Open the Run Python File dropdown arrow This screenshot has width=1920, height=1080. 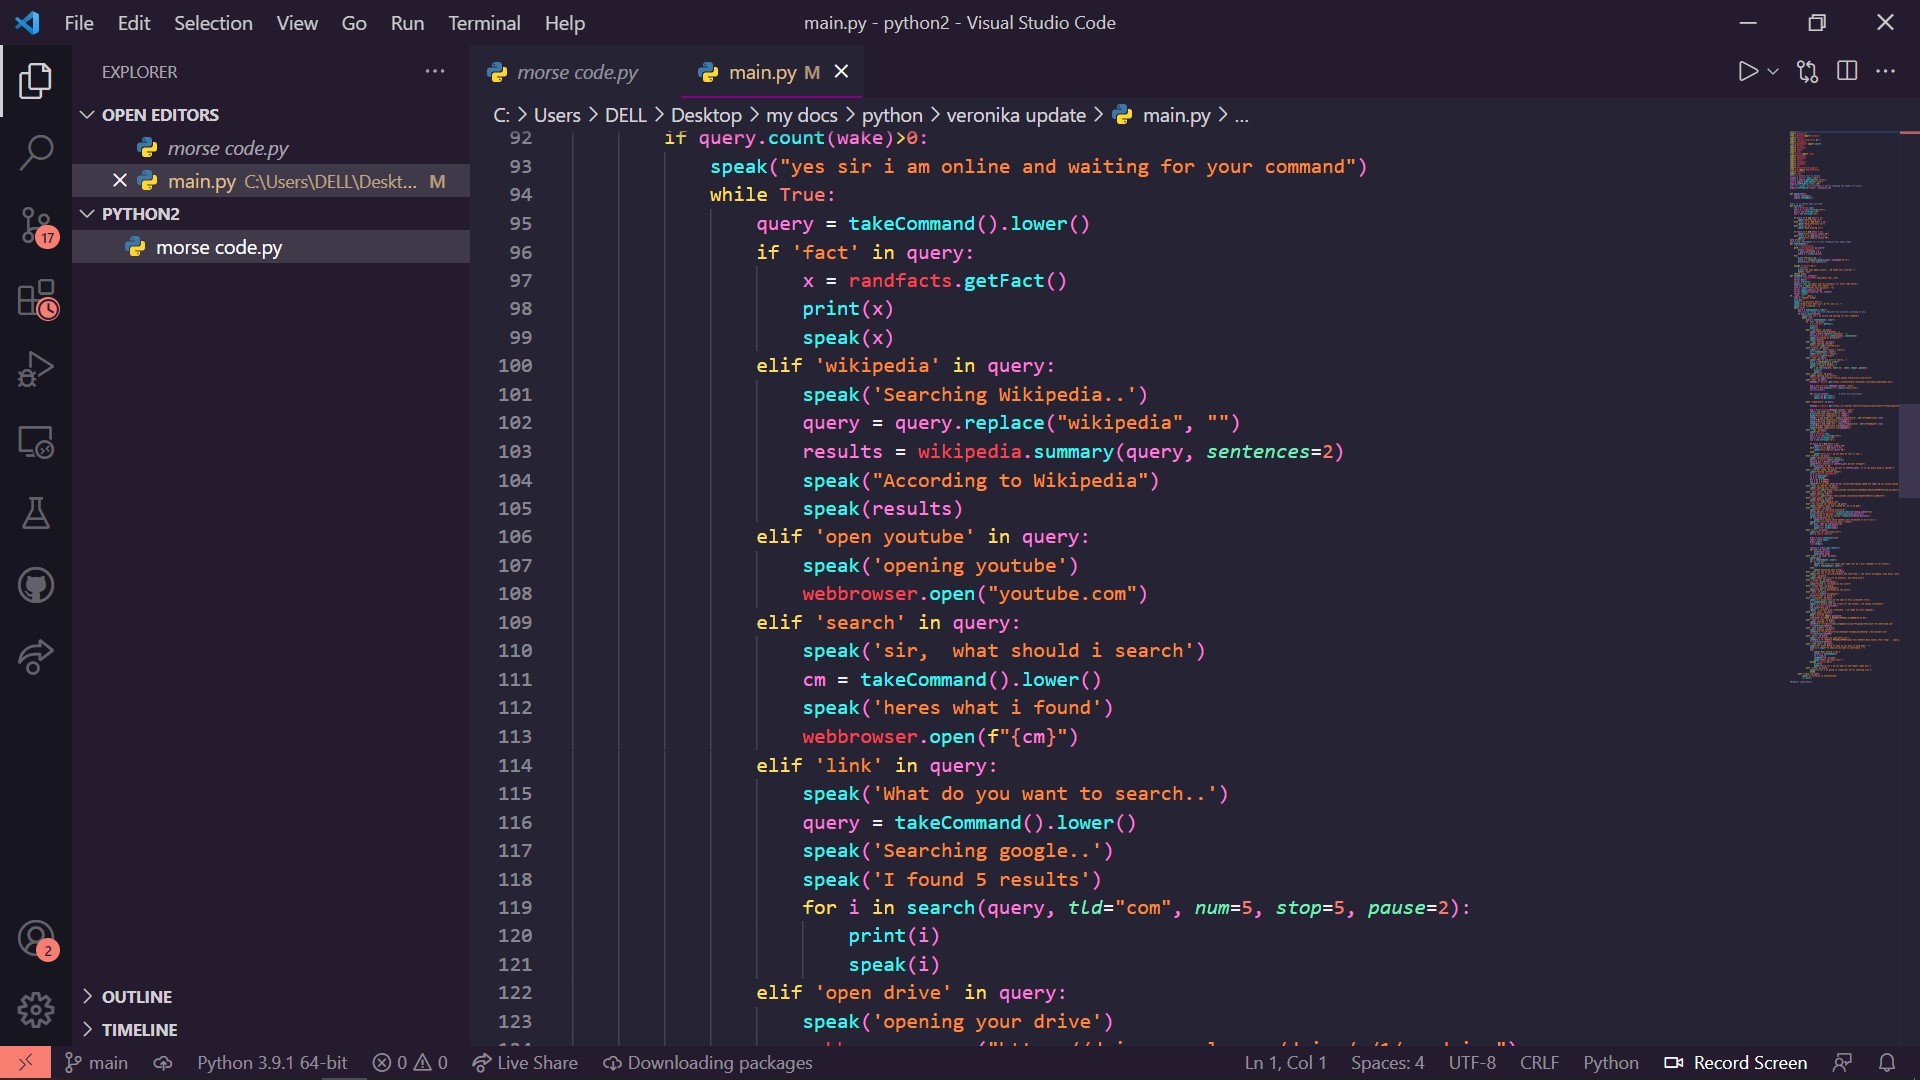pos(1773,72)
